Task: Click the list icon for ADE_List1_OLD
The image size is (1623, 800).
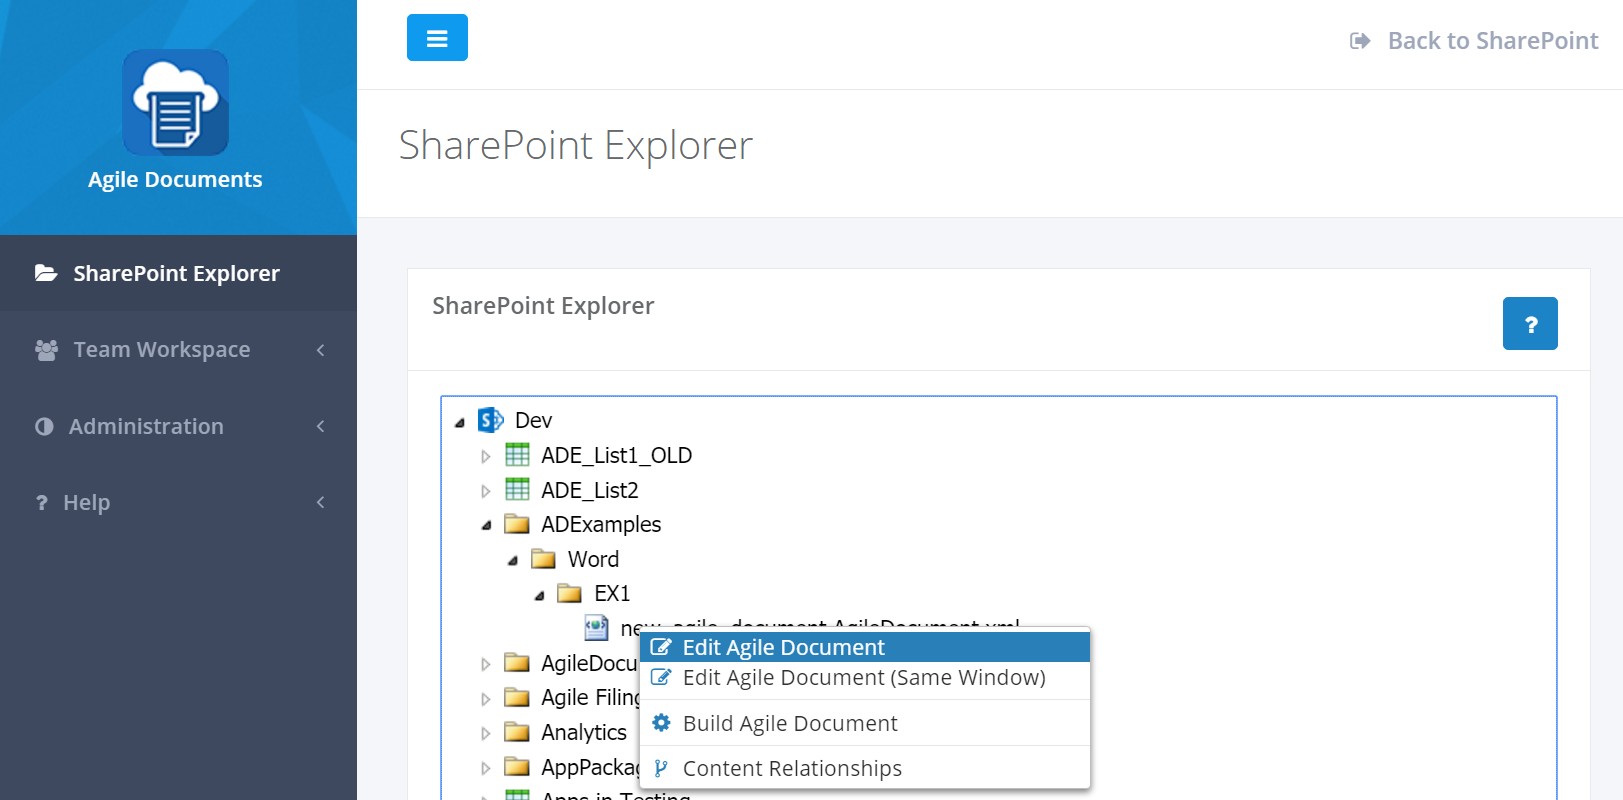Action: point(517,455)
